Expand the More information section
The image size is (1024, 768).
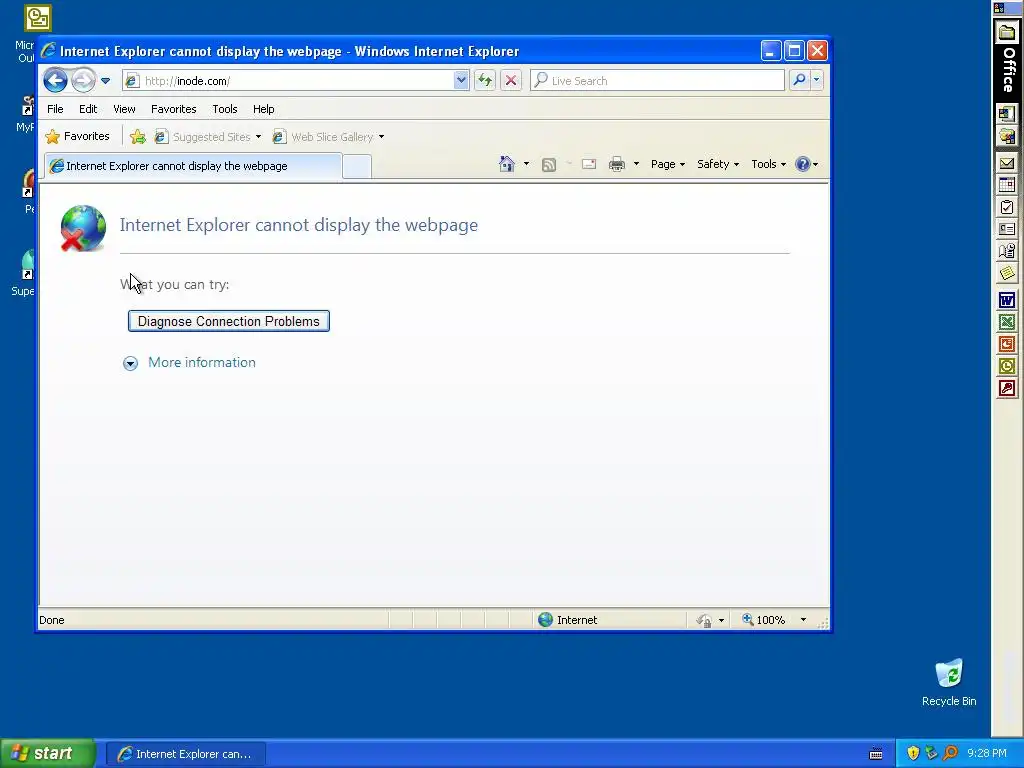pos(131,363)
